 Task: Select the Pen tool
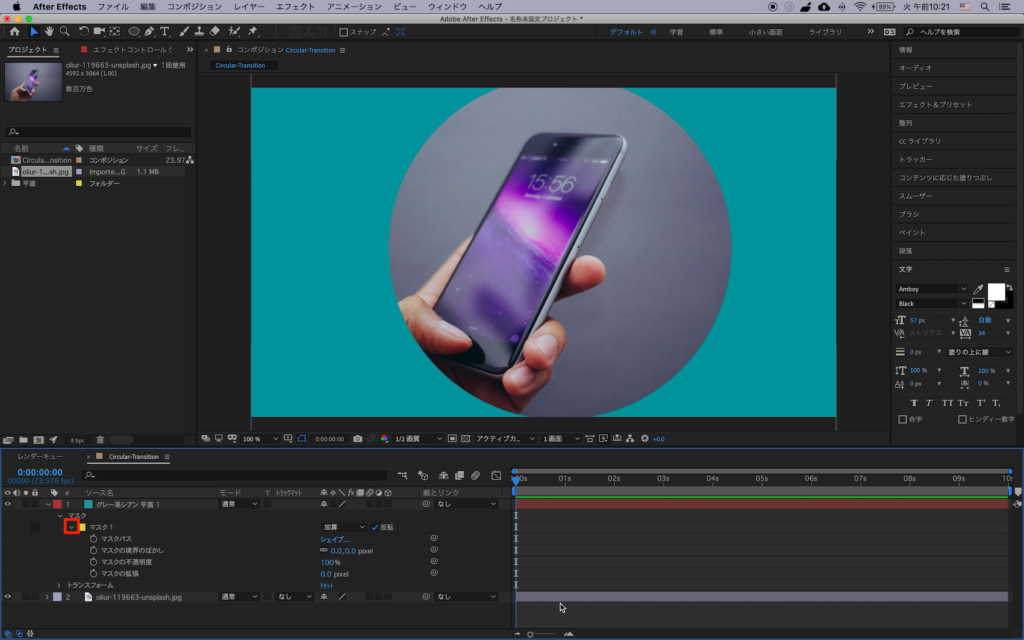click(150, 32)
